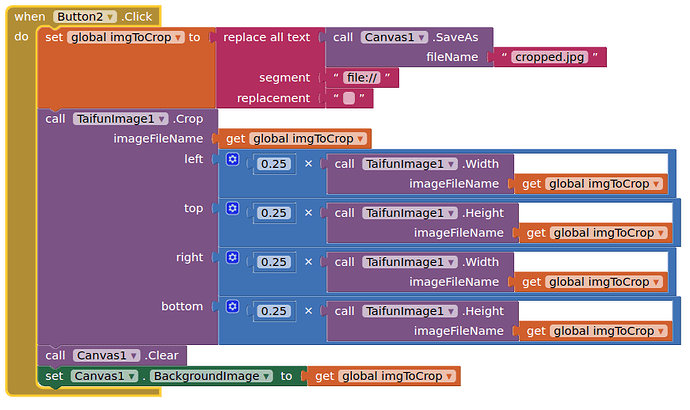The width and height of the screenshot is (690, 410).
Task: Edit the file:// segment text field
Action: (x=362, y=78)
